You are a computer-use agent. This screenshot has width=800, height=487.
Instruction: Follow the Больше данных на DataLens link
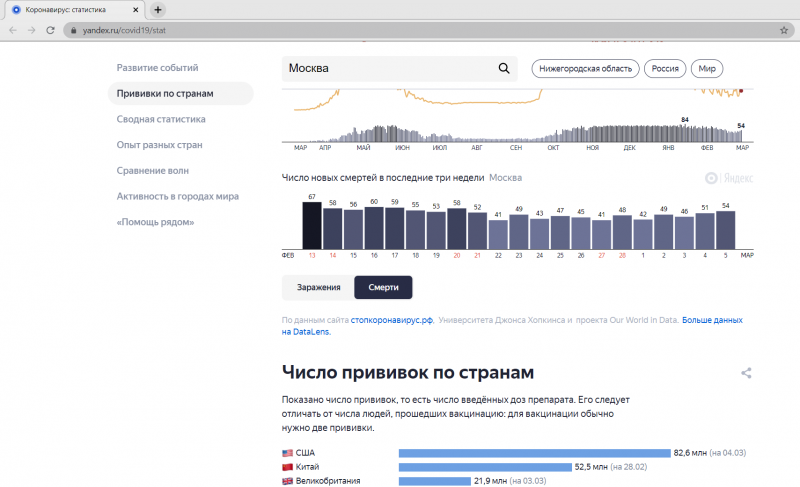(x=512, y=326)
